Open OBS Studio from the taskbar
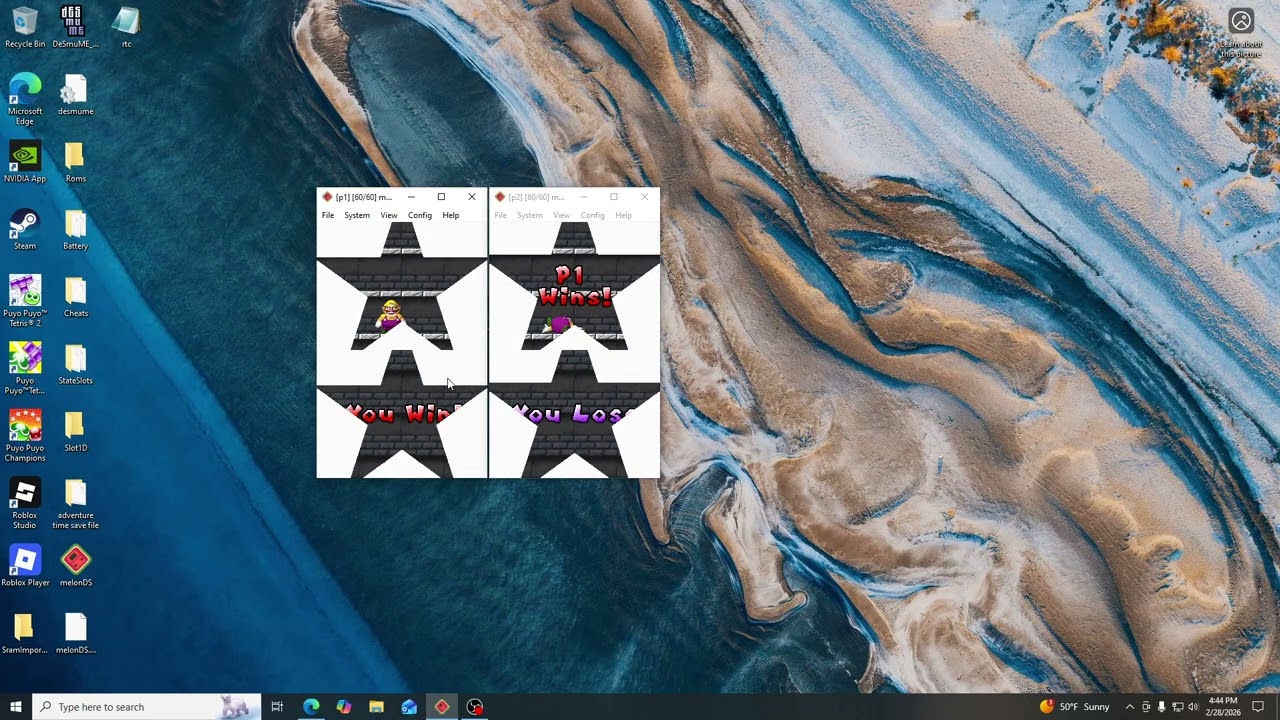 [x=475, y=707]
